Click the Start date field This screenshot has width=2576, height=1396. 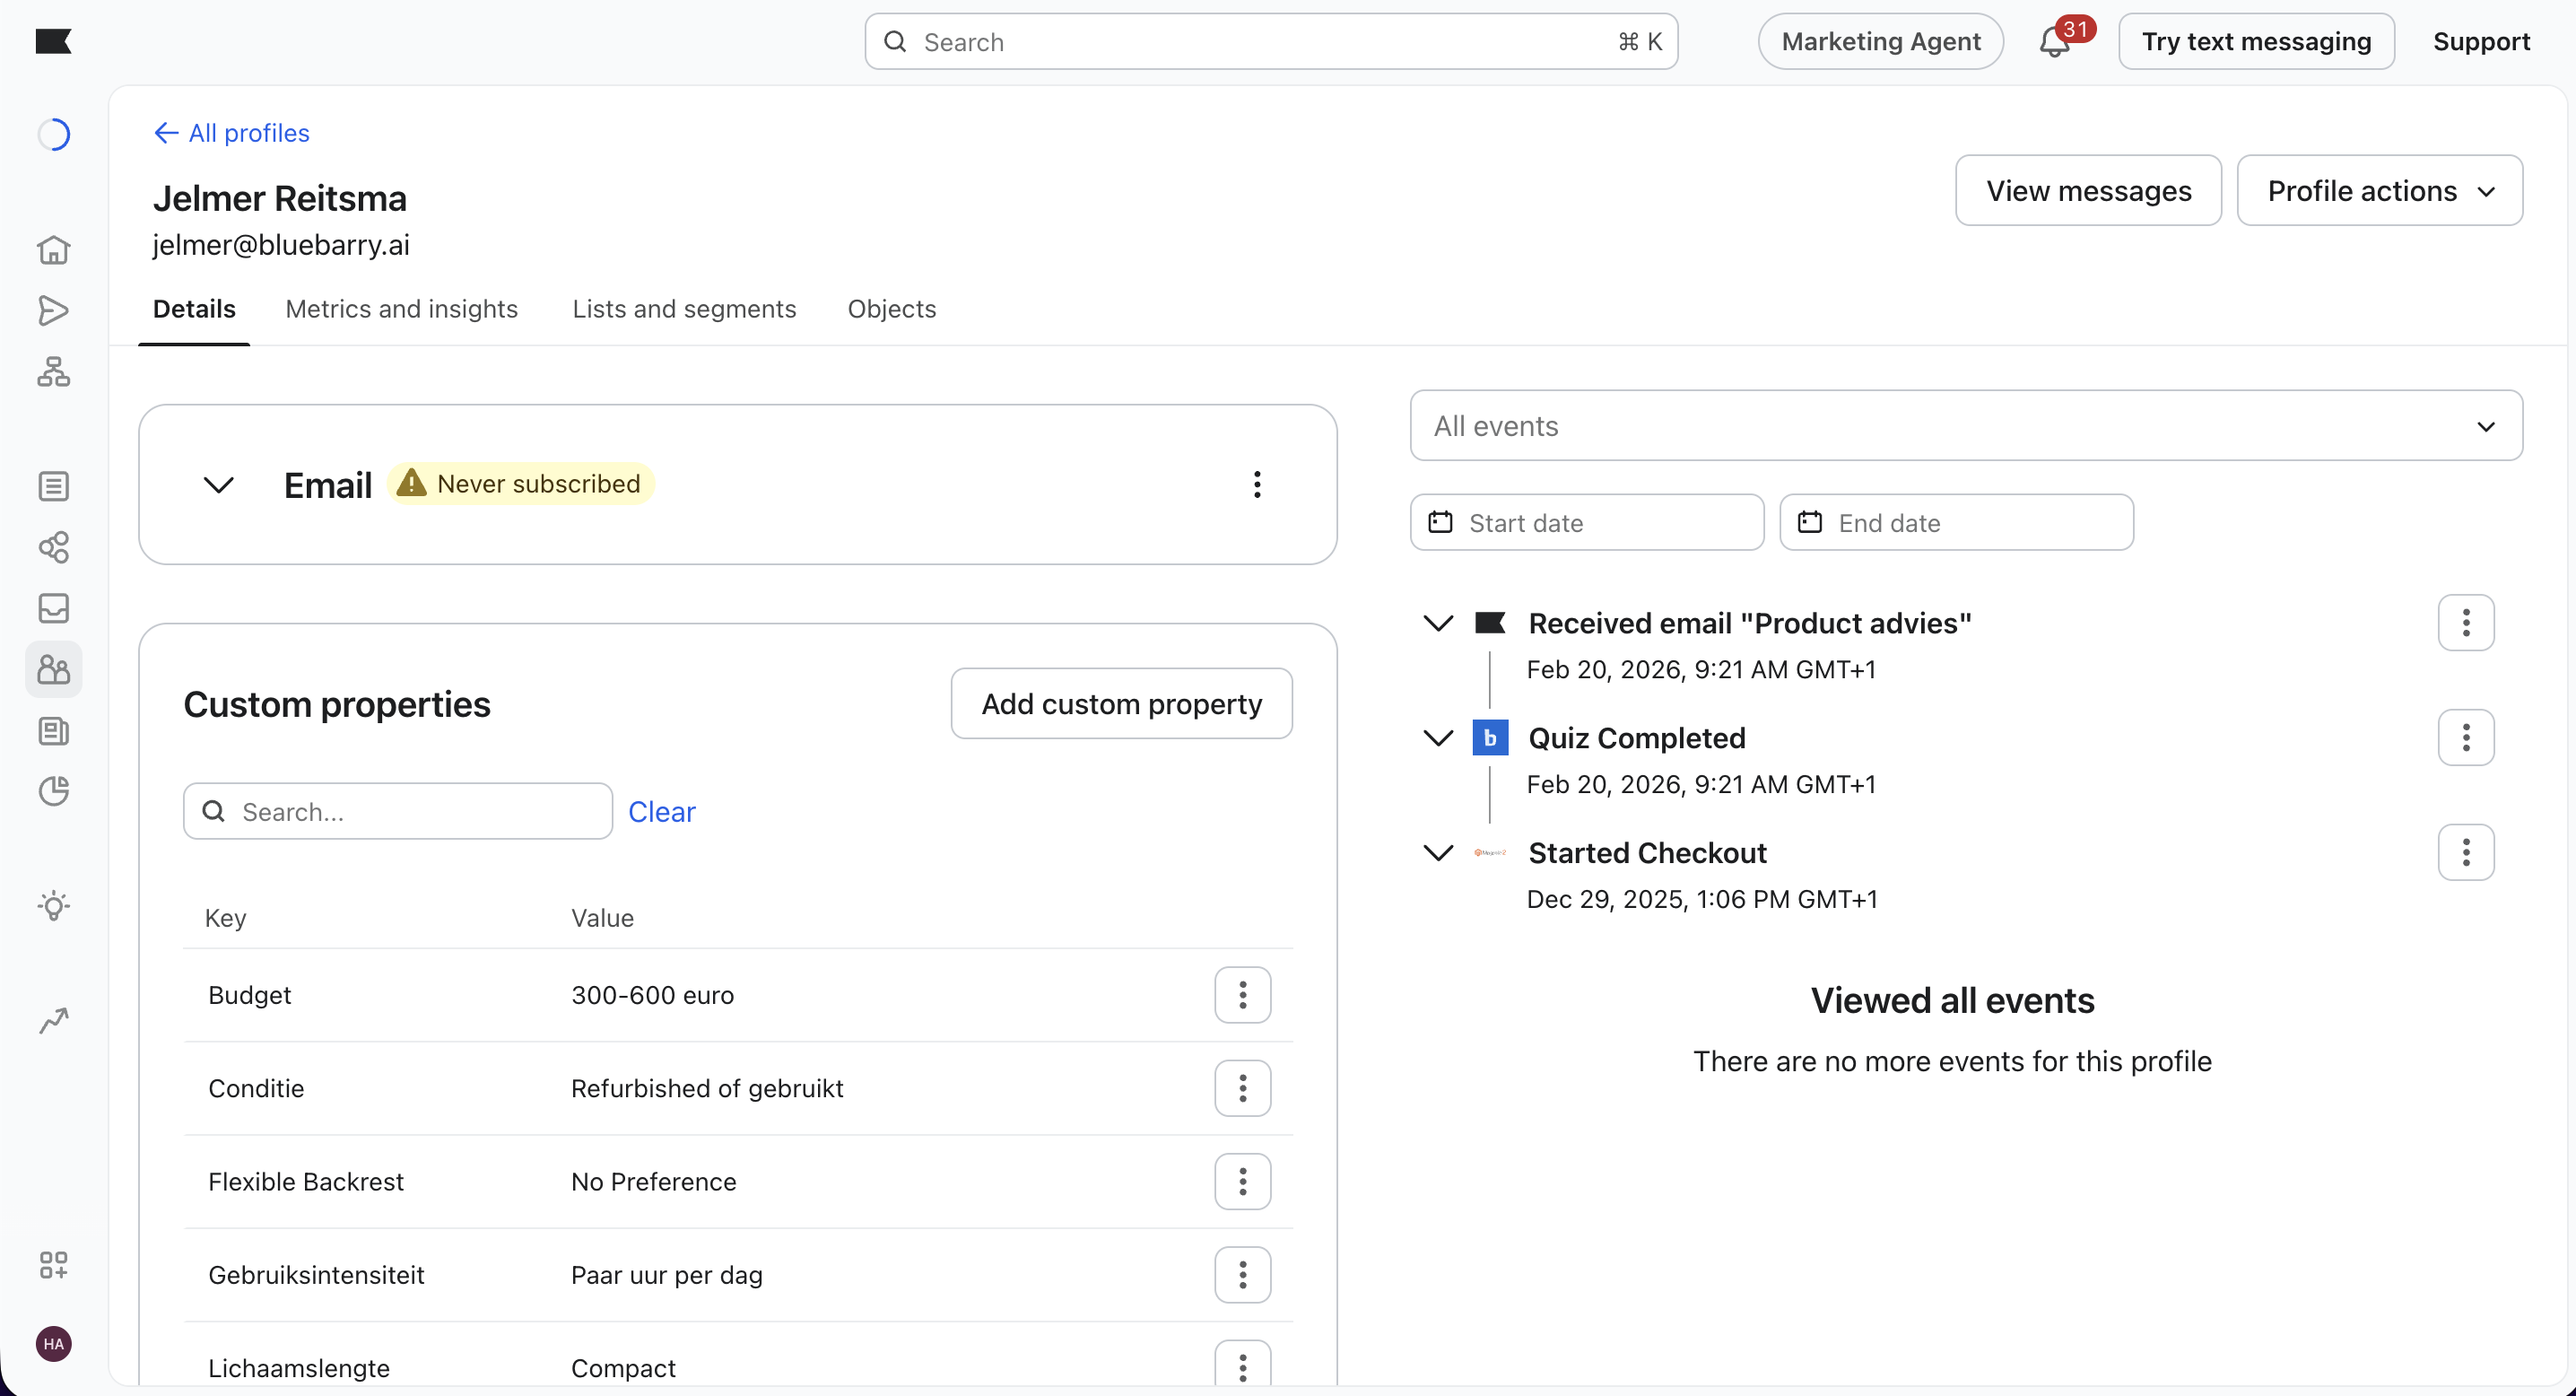pos(1586,523)
